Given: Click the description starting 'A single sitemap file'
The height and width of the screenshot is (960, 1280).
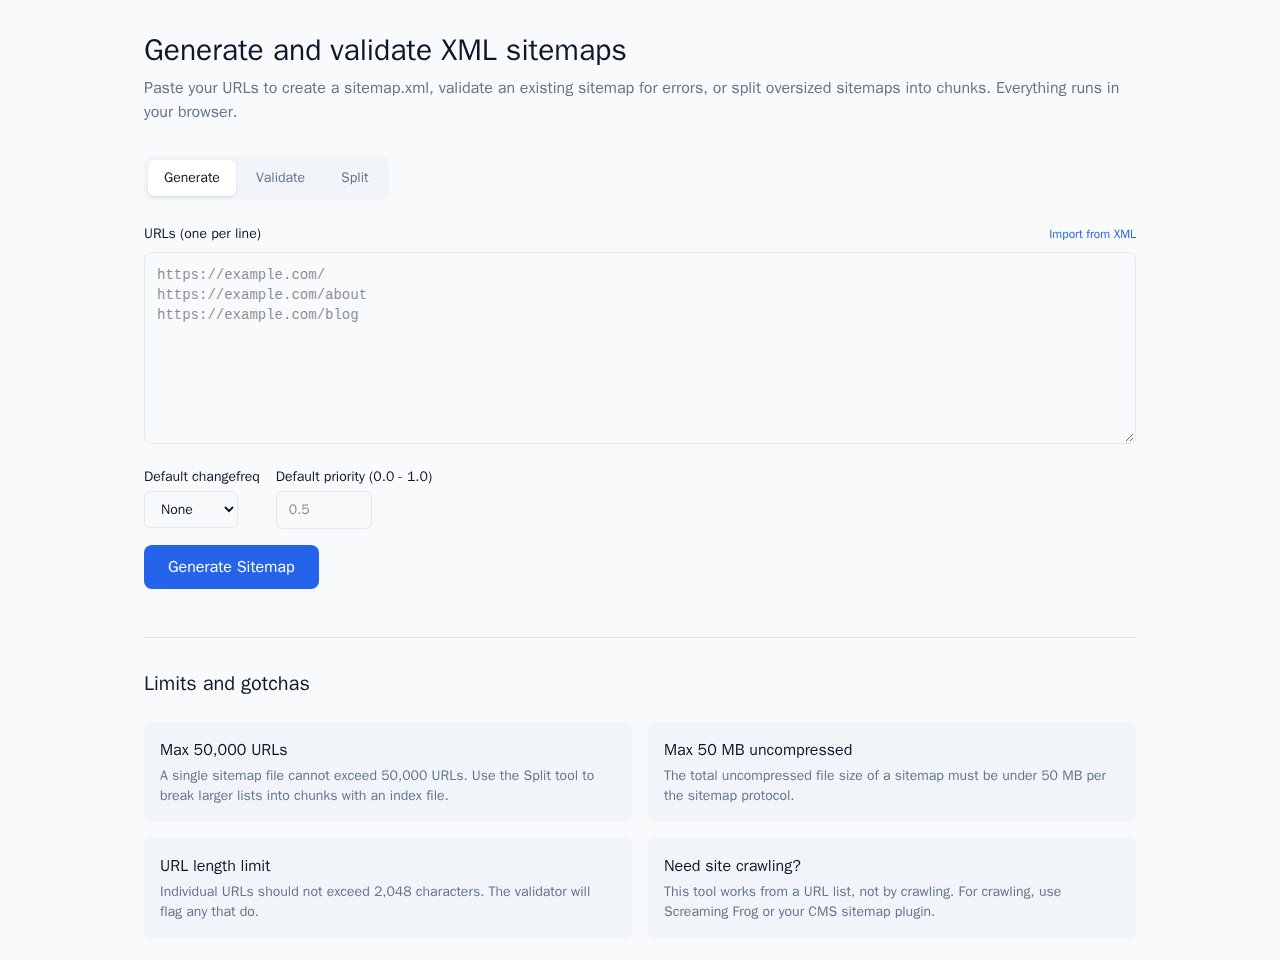Looking at the screenshot, I should (377, 786).
